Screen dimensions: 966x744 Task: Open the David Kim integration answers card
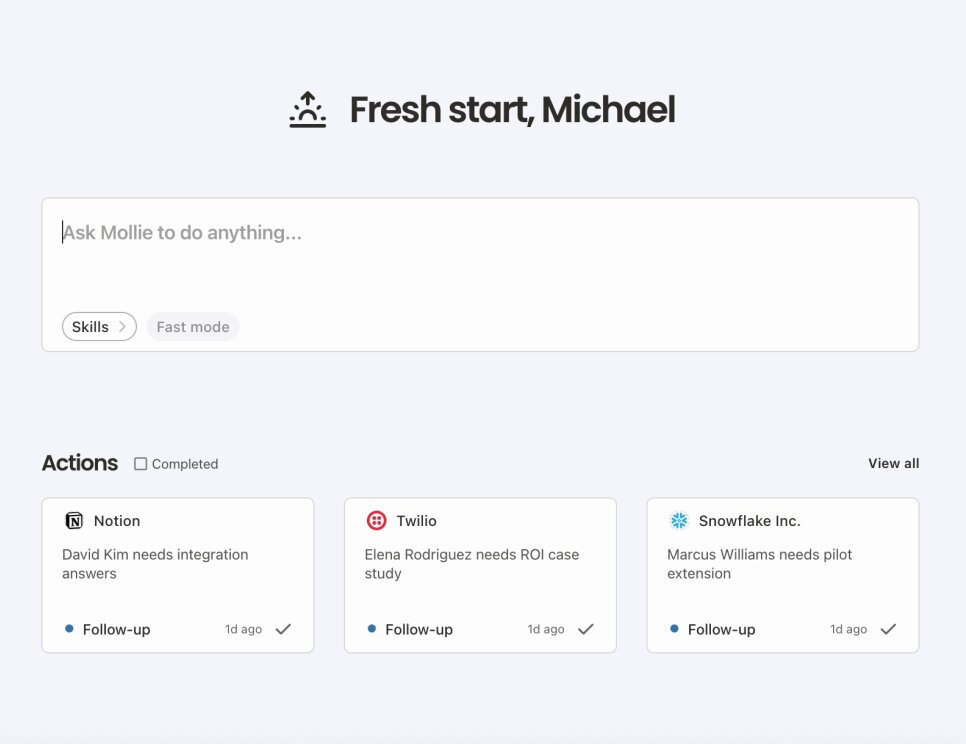click(x=178, y=575)
